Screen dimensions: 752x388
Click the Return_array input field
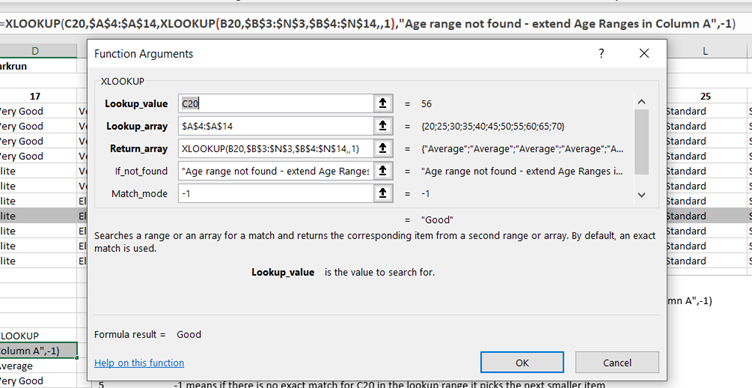coord(276,148)
